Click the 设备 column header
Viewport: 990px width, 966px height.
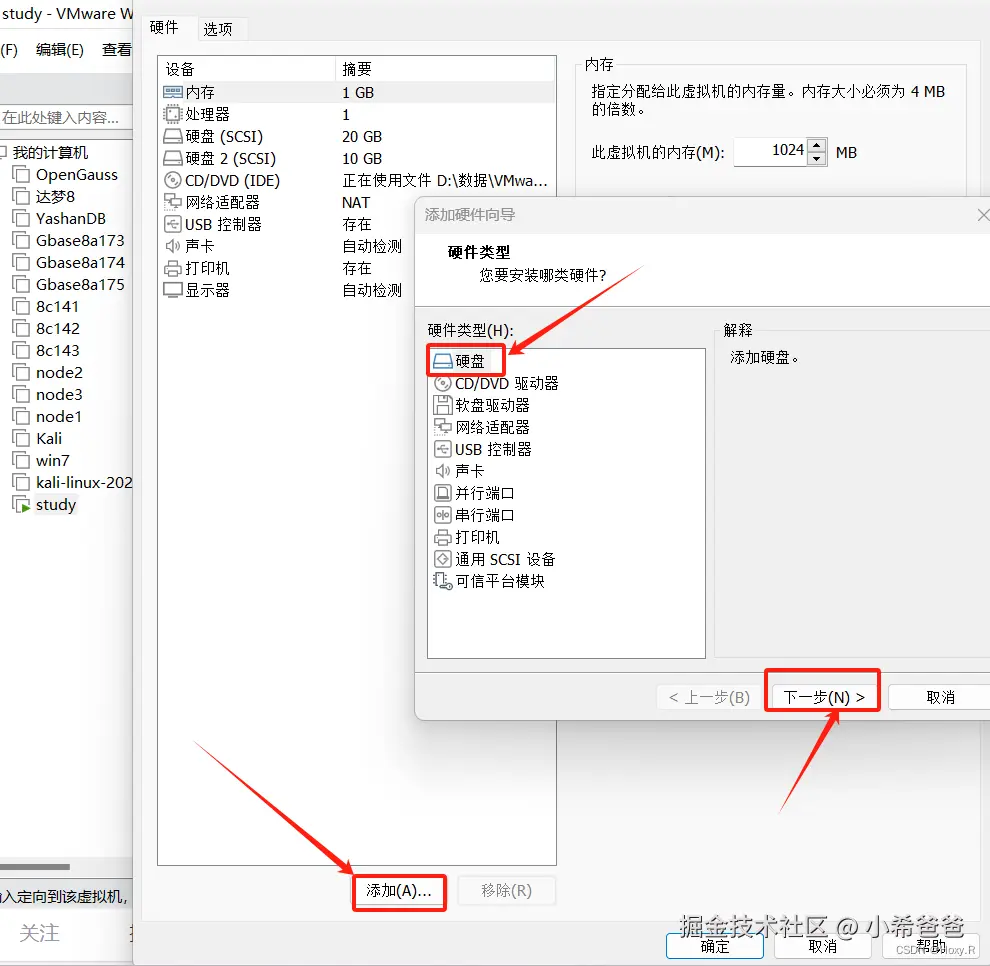[247, 69]
